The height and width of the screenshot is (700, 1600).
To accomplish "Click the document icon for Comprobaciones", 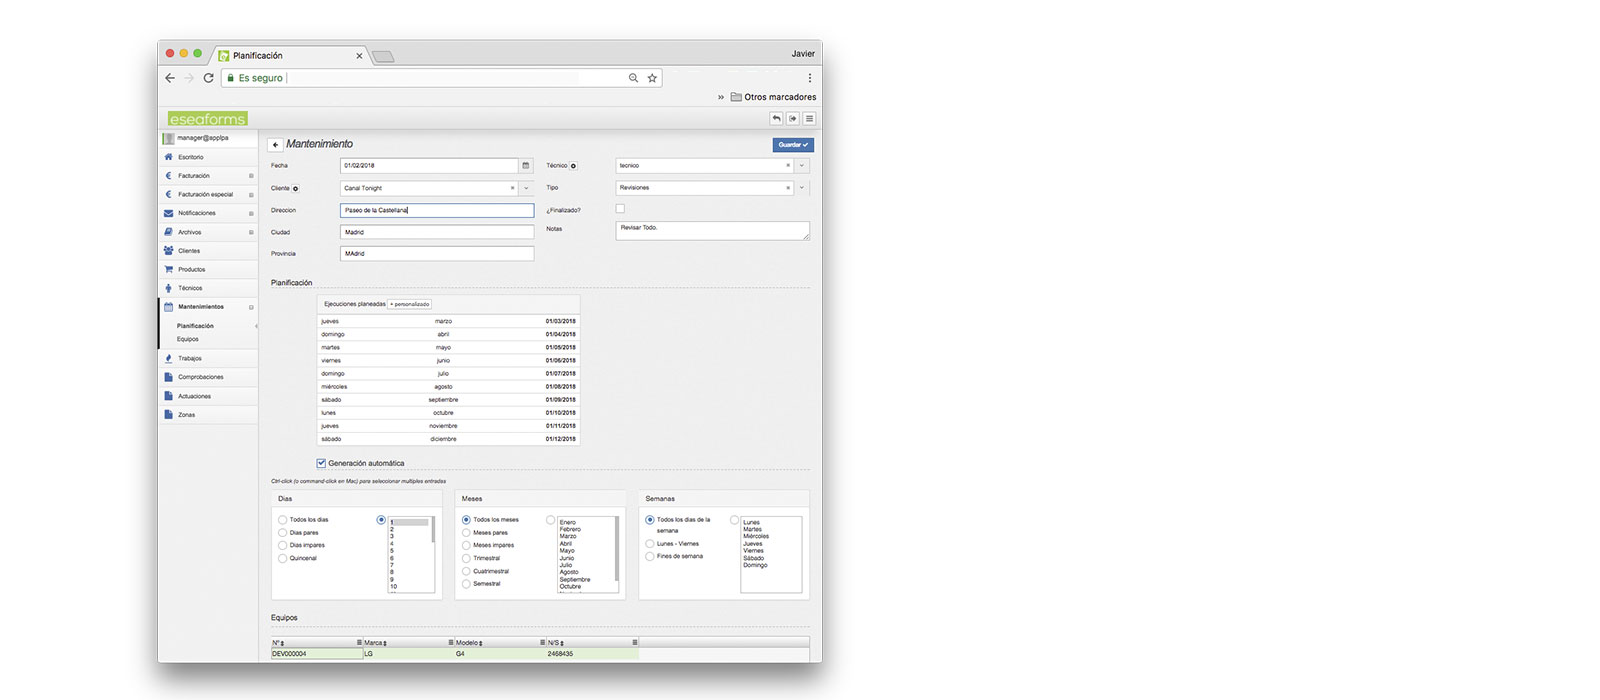I will 168,377.
